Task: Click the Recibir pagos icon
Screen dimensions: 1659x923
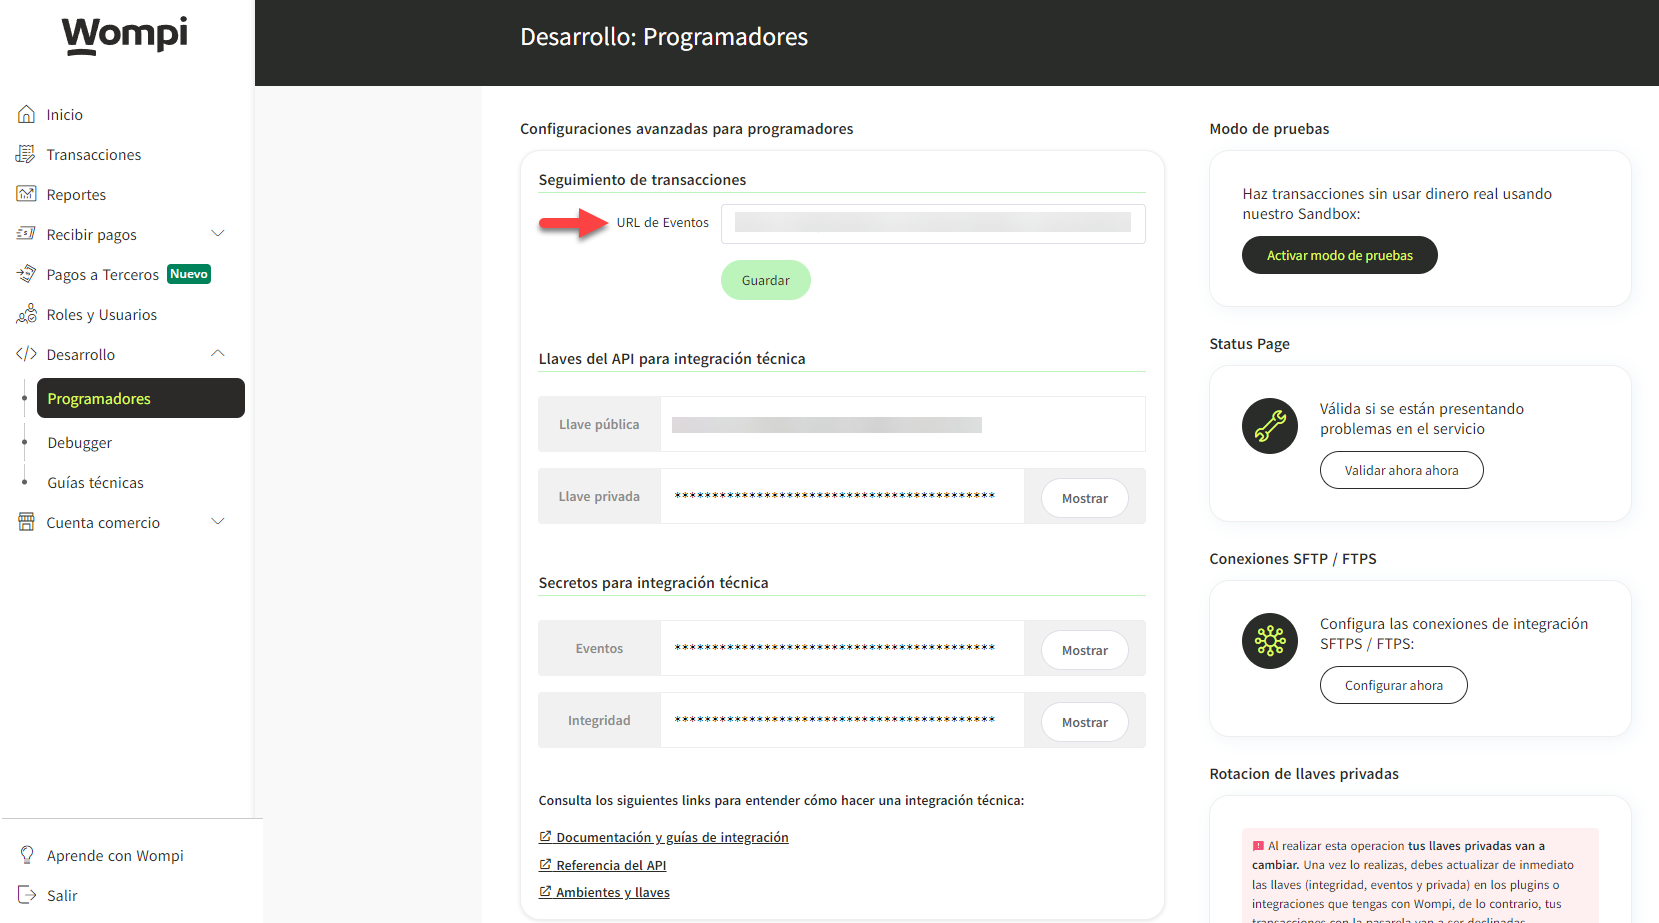Action: pyautogui.click(x=26, y=234)
